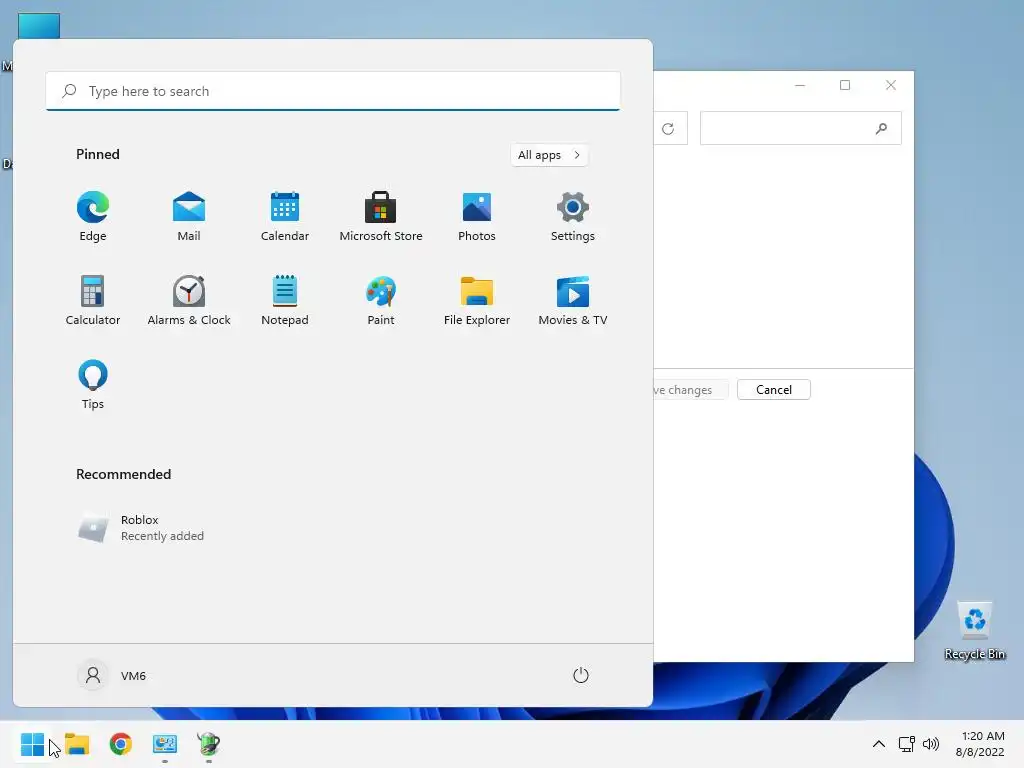Open the Calendar app
Screen dimensions: 1024x768
285,217
